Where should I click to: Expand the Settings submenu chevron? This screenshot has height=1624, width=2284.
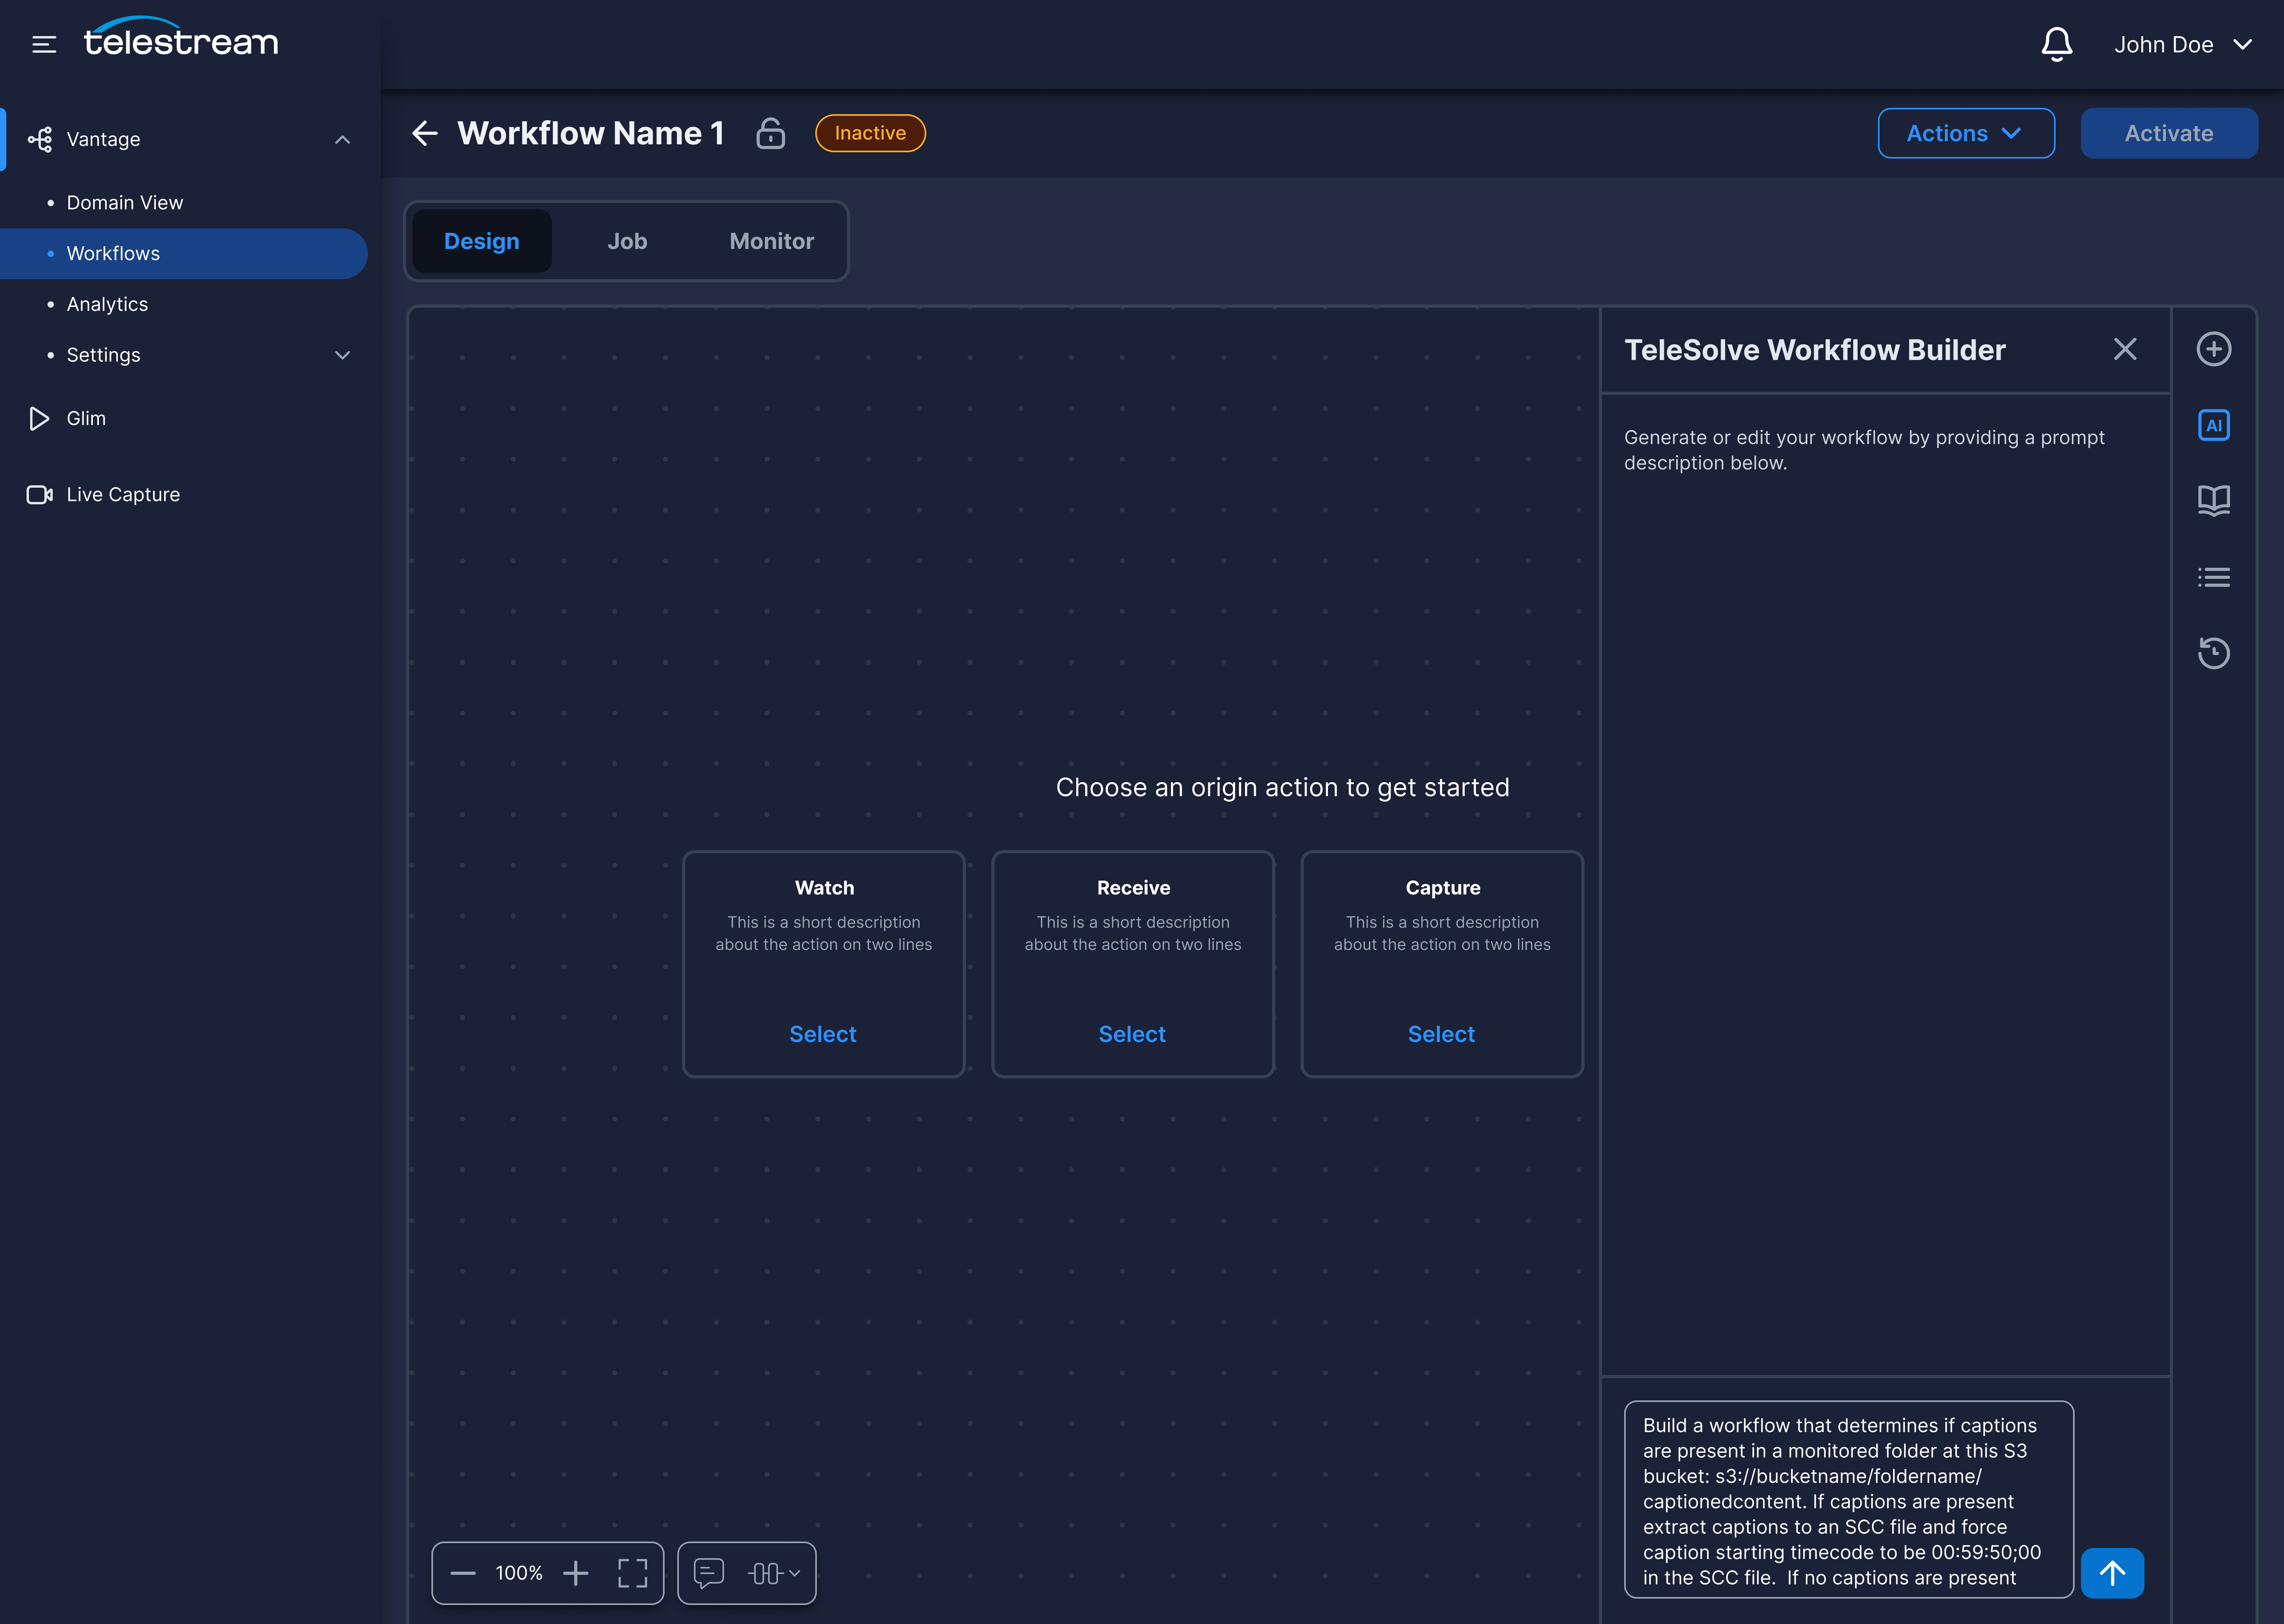pos(342,355)
